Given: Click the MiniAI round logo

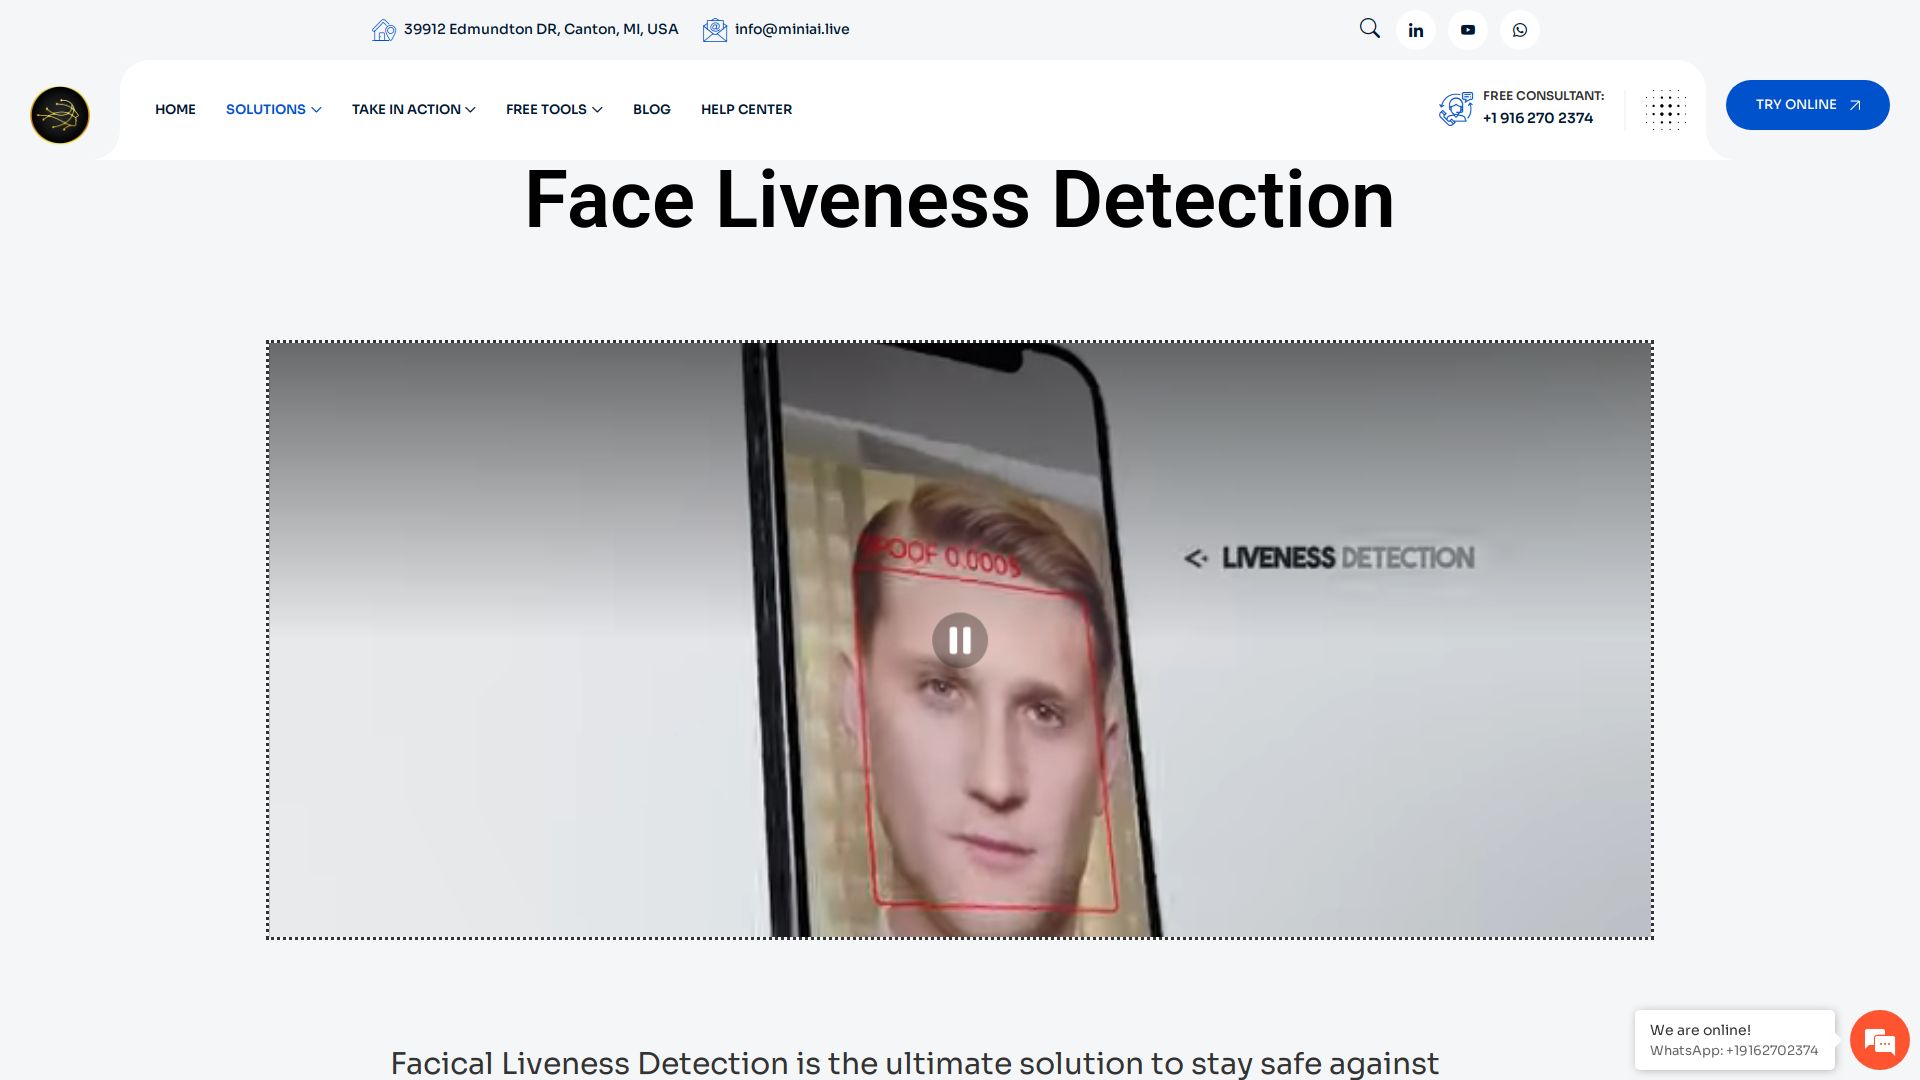Looking at the screenshot, I should 60,115.
